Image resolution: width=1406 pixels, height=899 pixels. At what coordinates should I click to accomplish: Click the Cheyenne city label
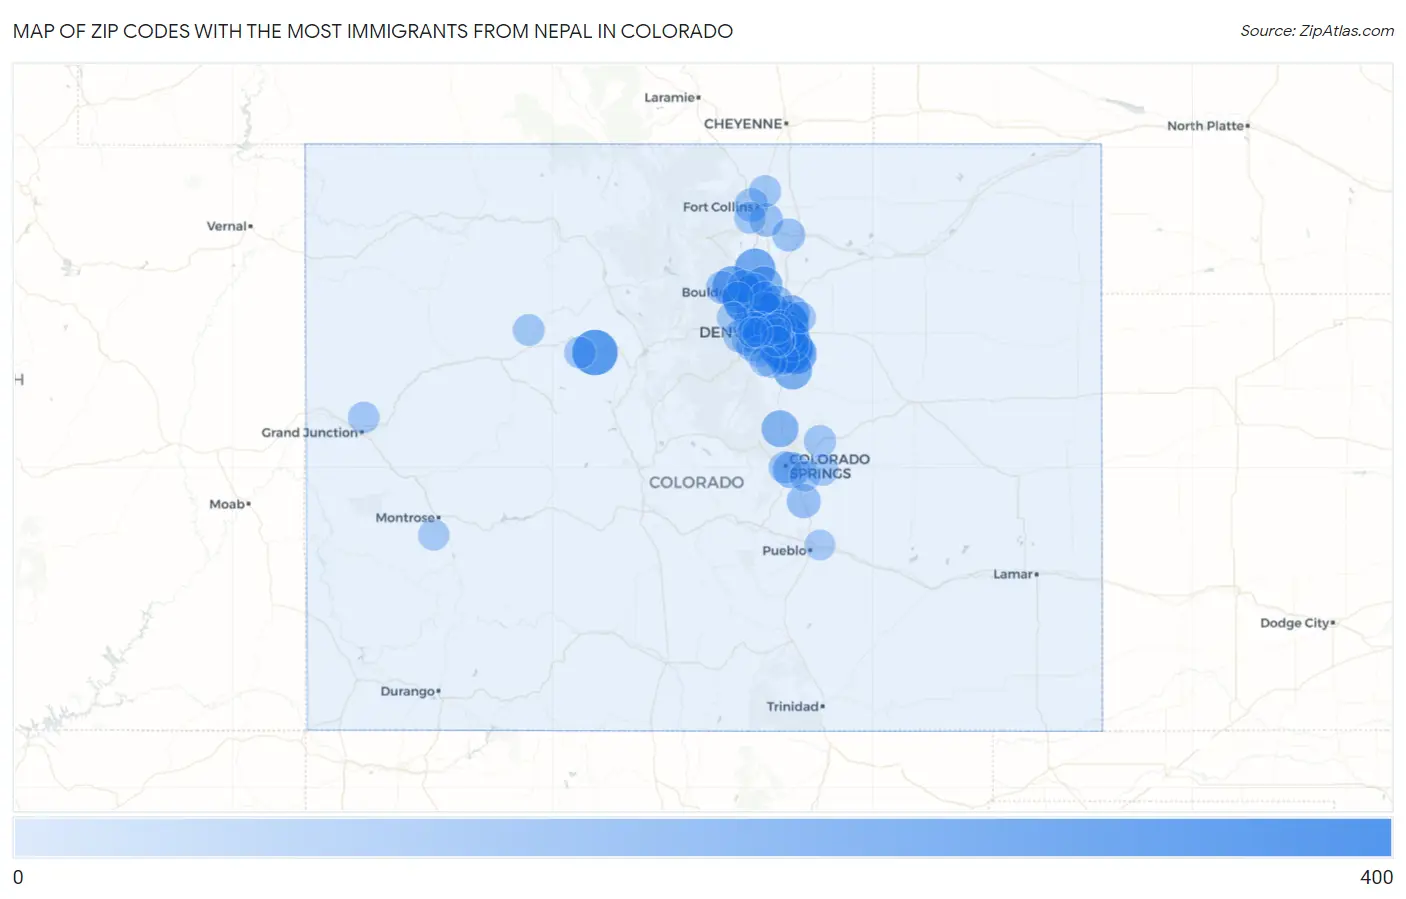coord(743,124)
